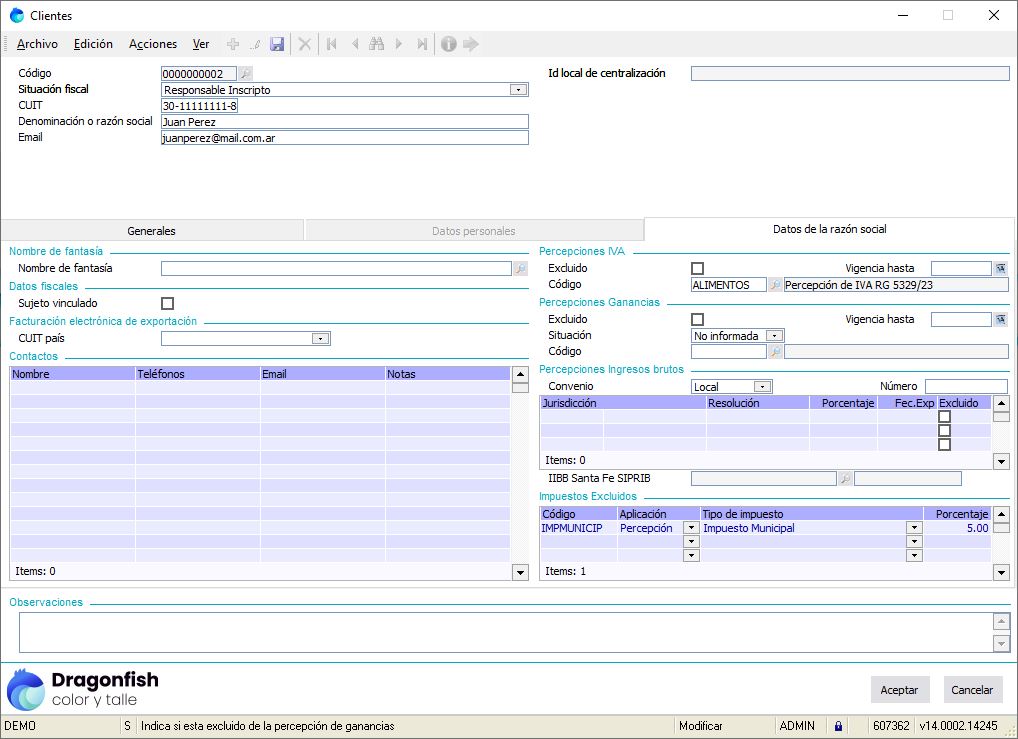Click the New record plus icon
The image size is (1018, 739).
233,44
